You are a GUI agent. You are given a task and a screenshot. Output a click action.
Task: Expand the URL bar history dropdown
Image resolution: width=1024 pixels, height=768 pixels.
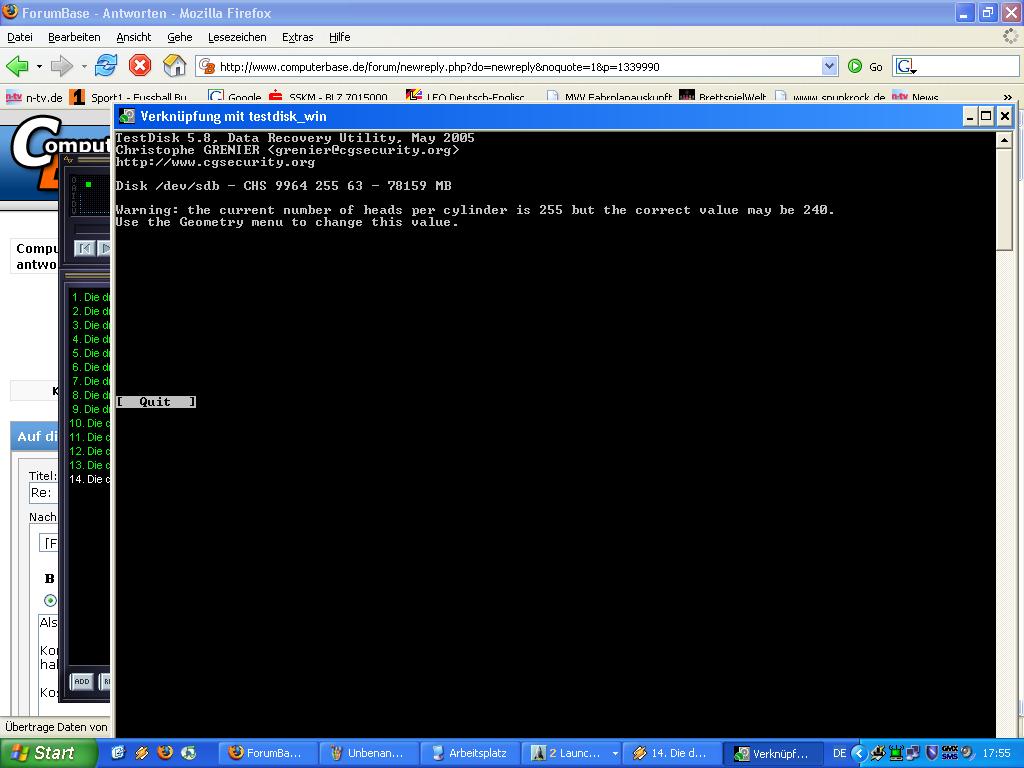point(829,66)
